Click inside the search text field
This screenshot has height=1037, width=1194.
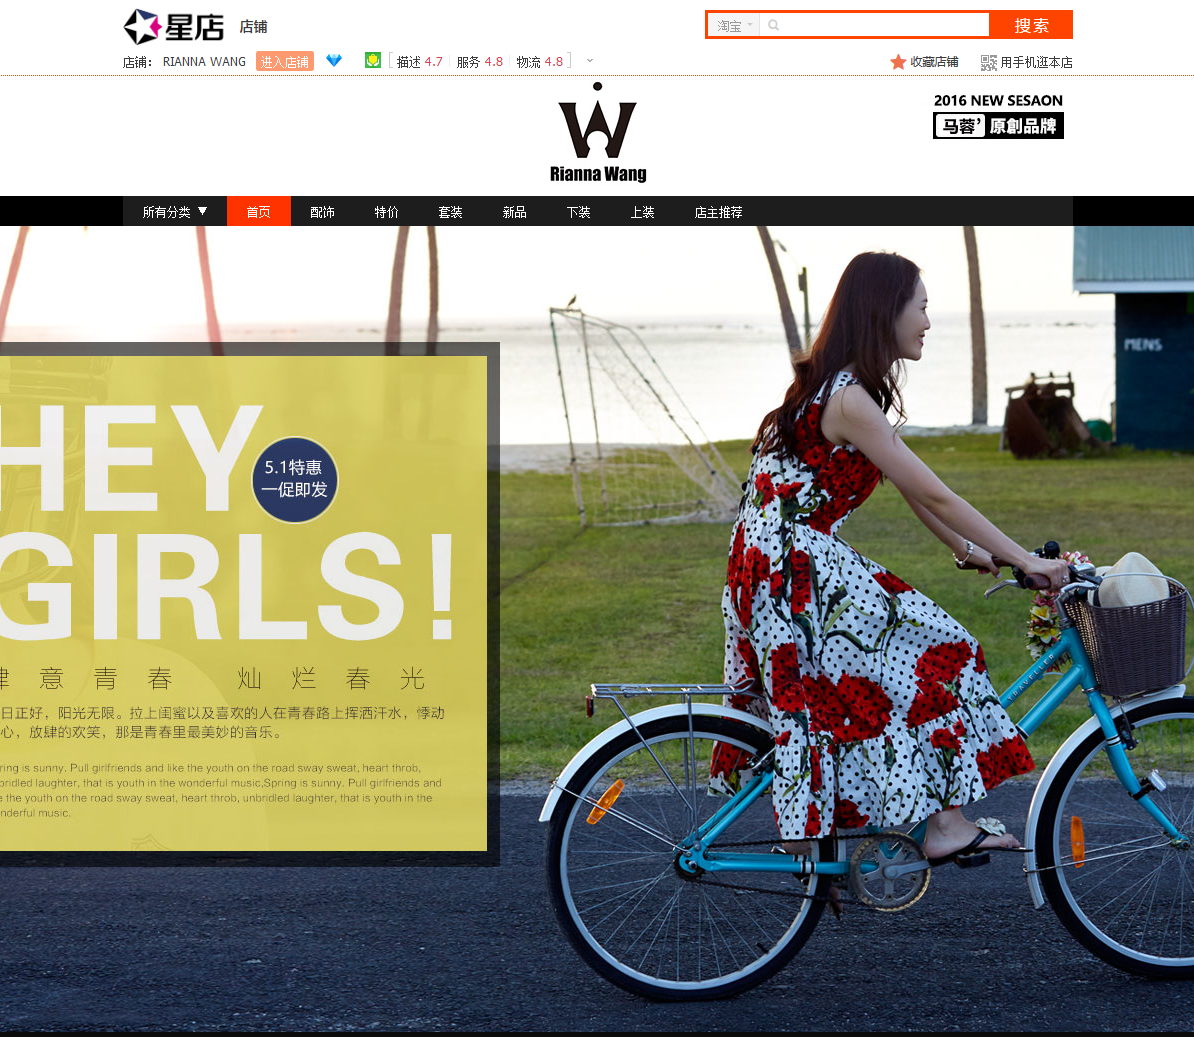883,25
